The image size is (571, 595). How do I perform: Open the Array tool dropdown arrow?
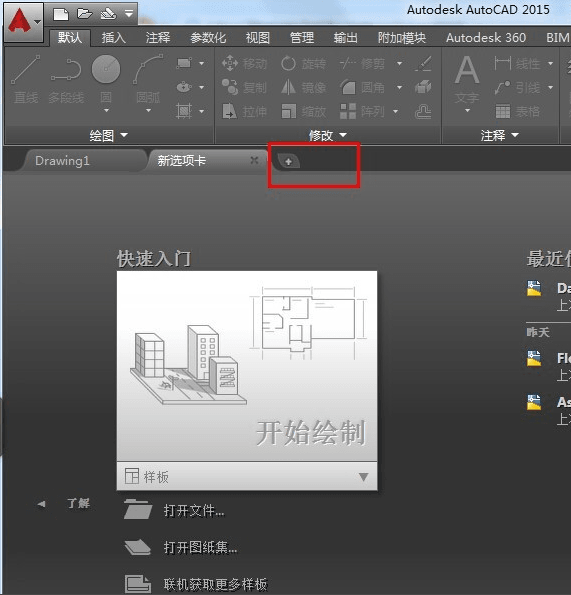(395, 112)
